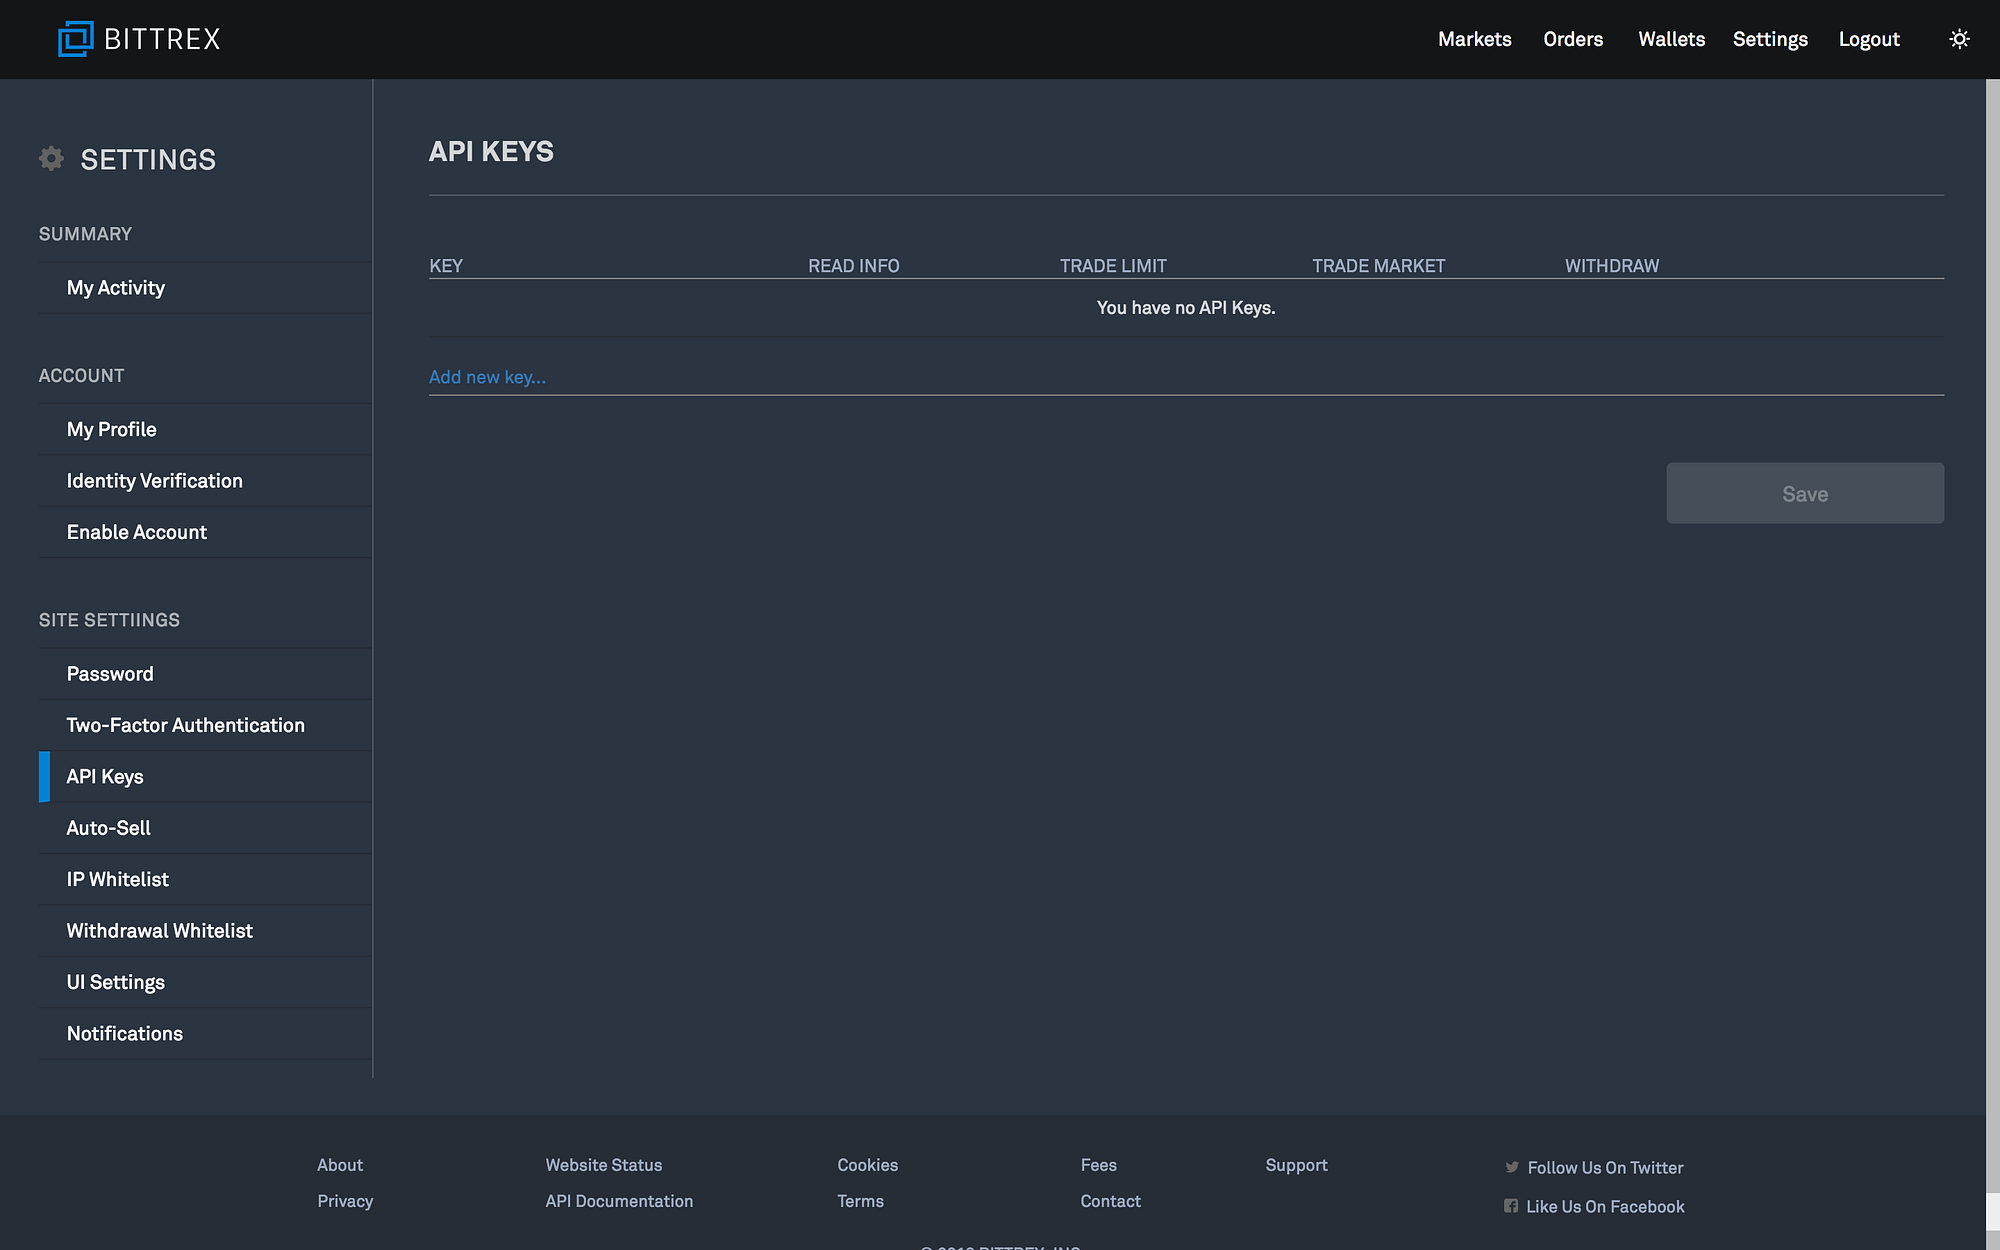Open Orders in top navigation
The image size is (2000, 1250).
(1573, 39)
